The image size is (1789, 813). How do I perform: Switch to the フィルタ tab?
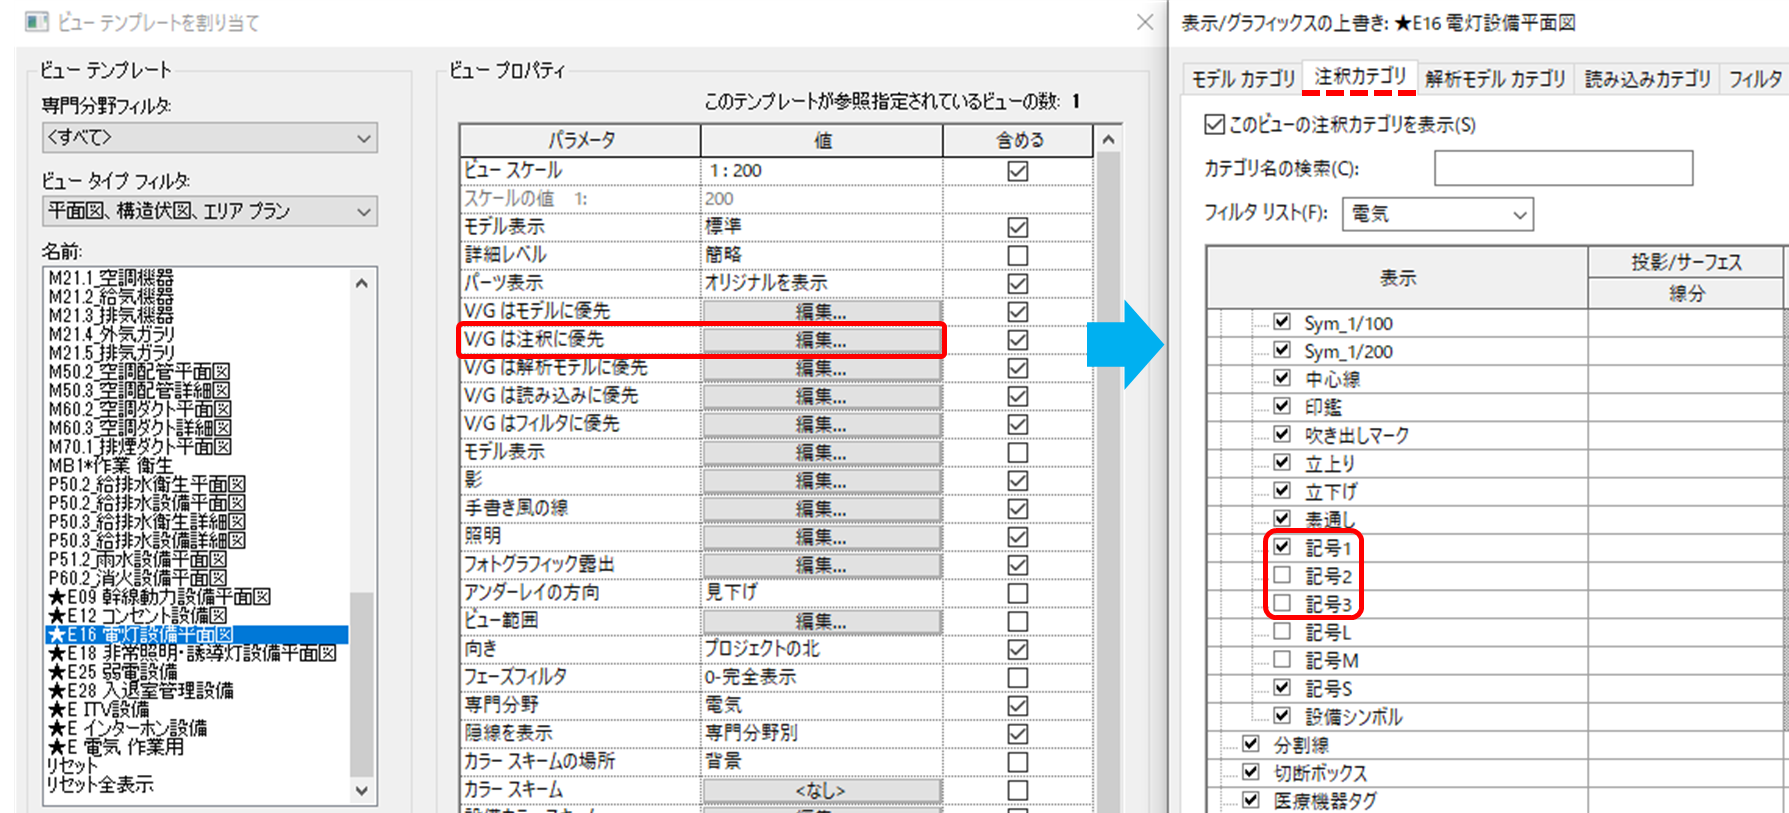pos(1755,79)
